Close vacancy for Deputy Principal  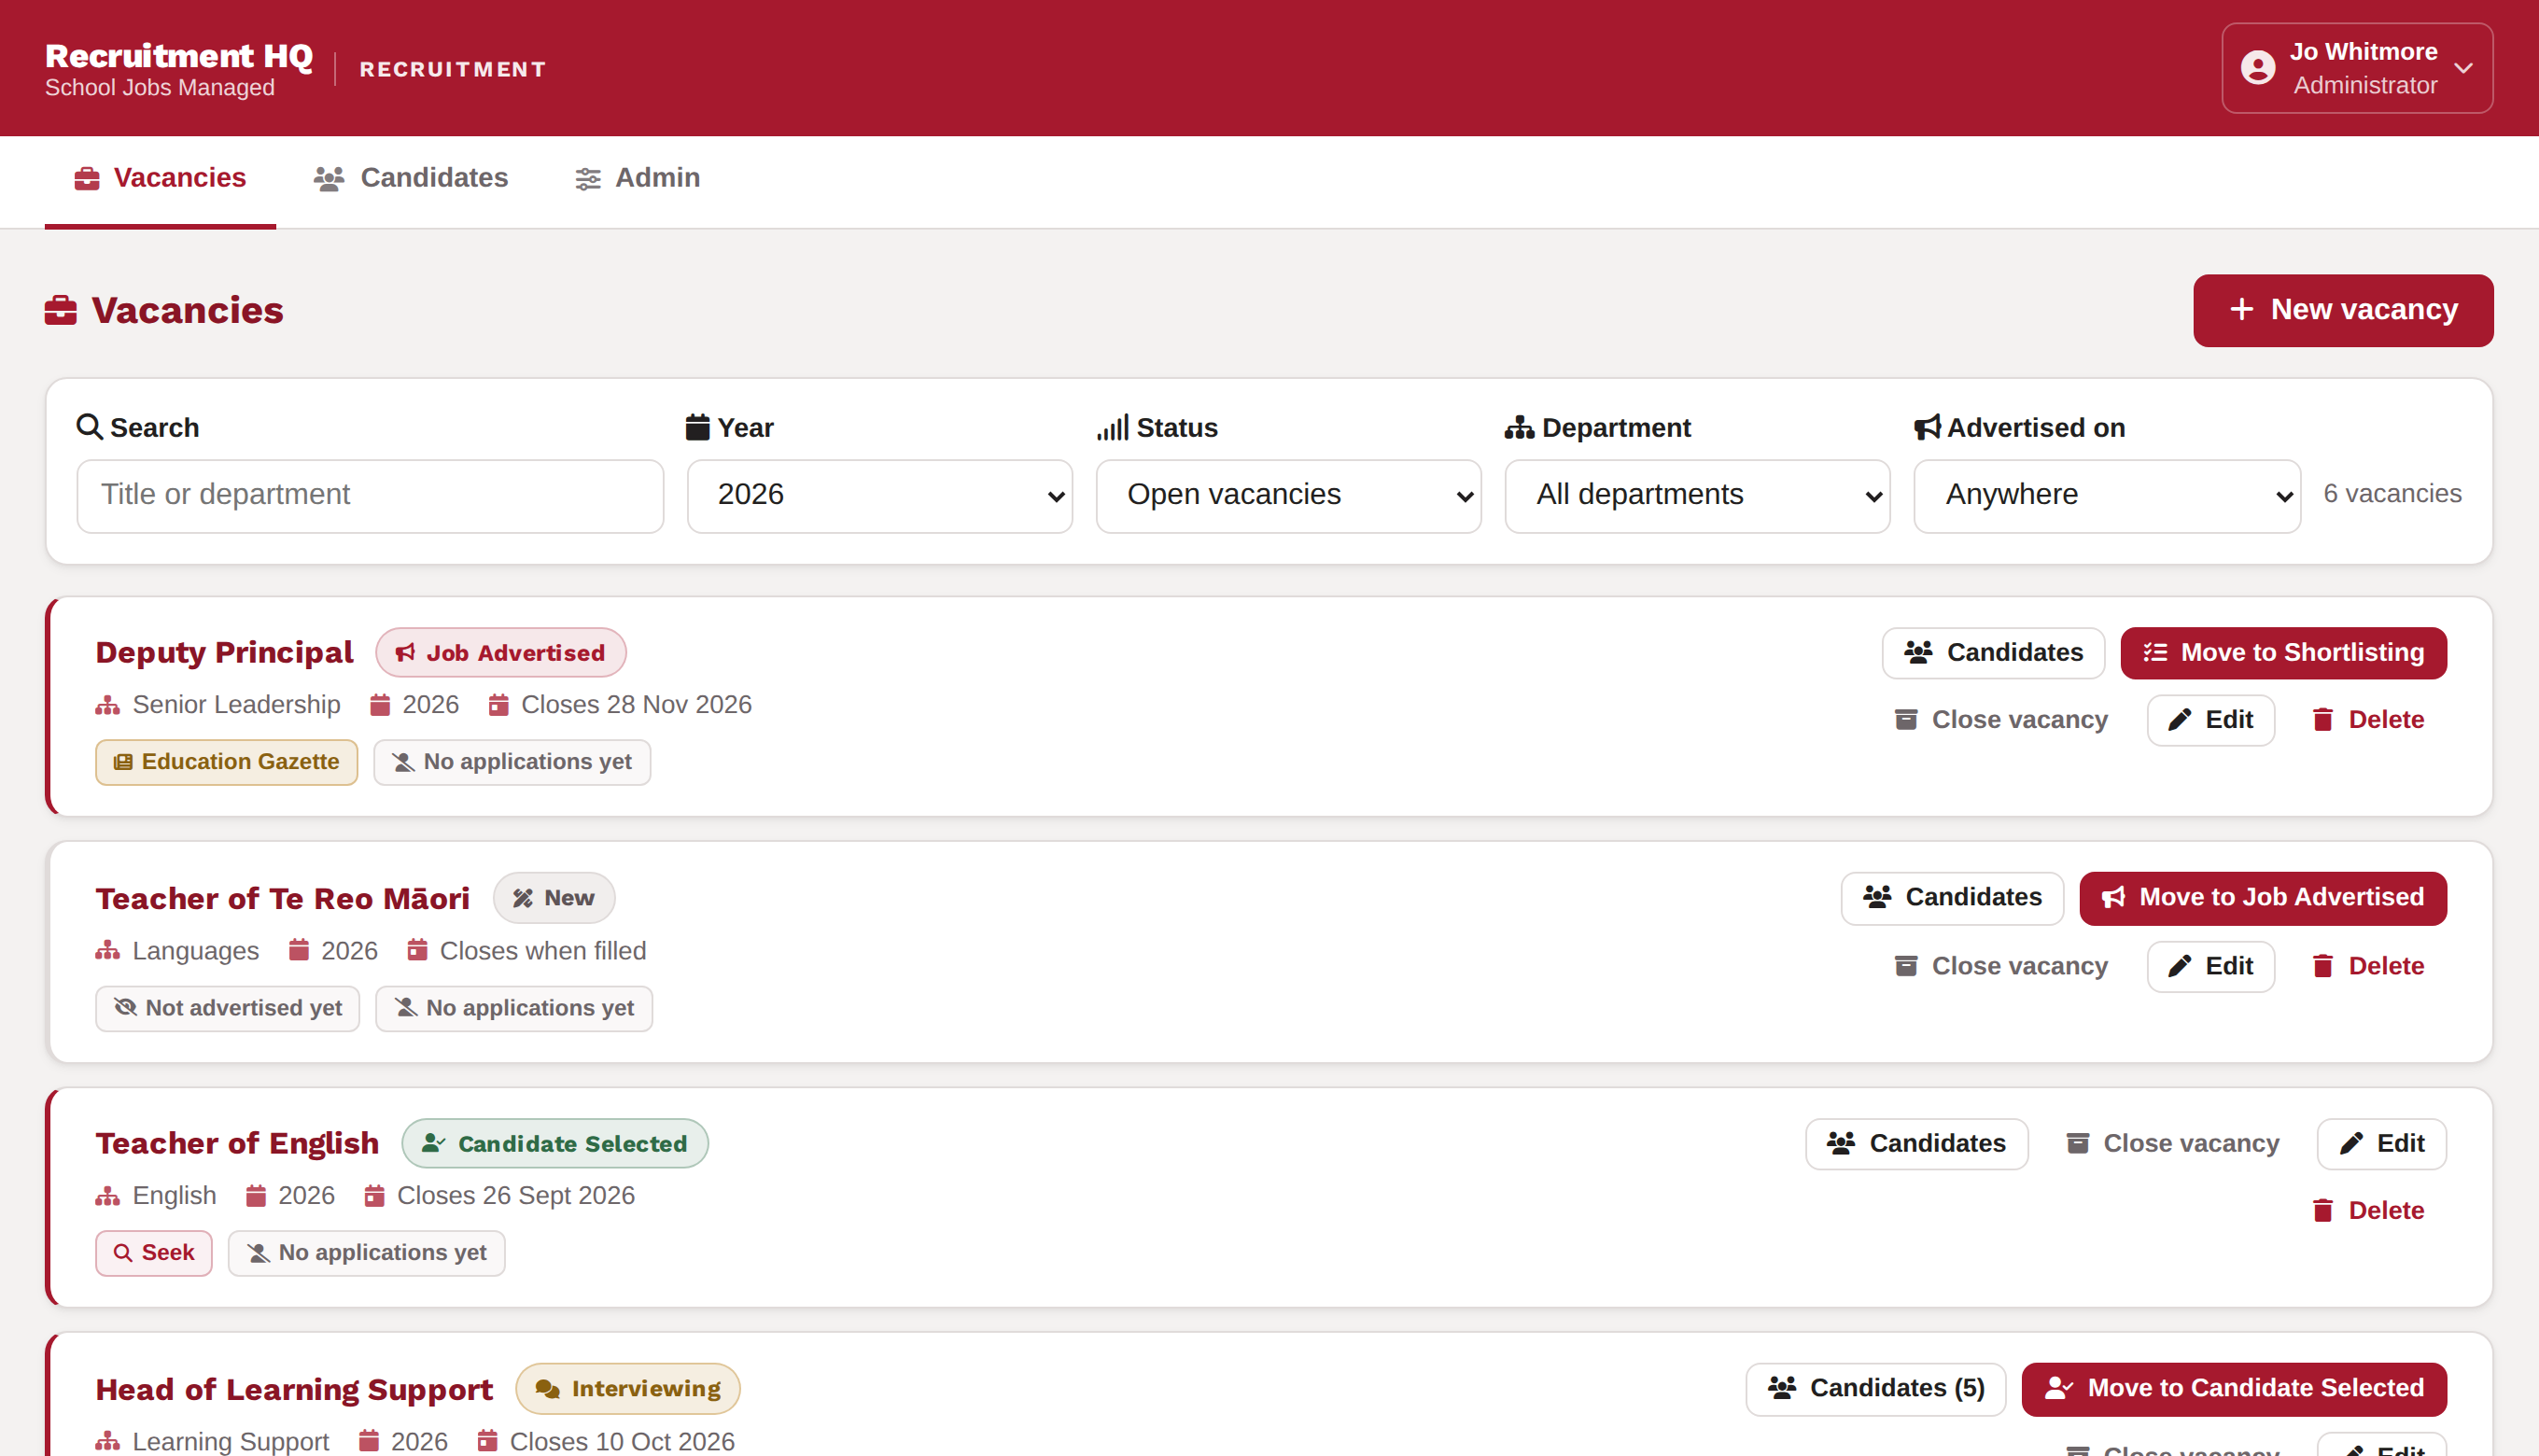click(2001, 719)
